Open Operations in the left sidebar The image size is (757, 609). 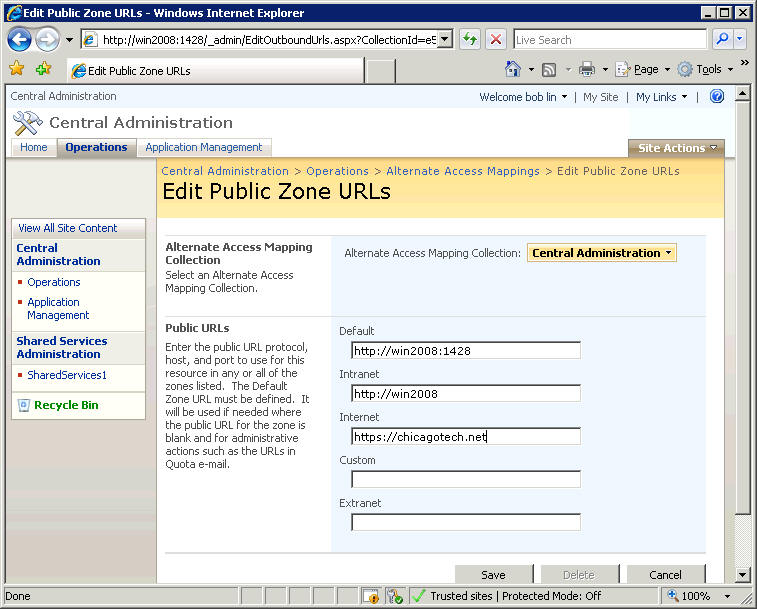pos(54,282)
